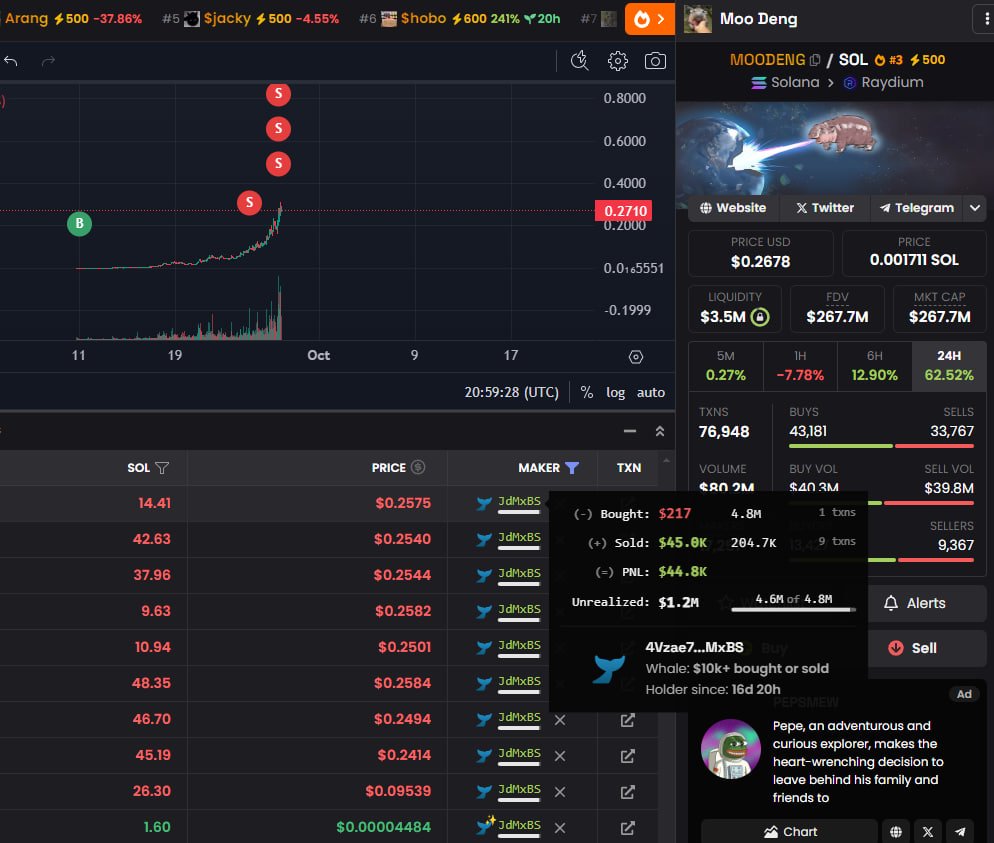Click the Moo Deng banner image
This screenshot has width=994, height=843.
tap(834, 148)
